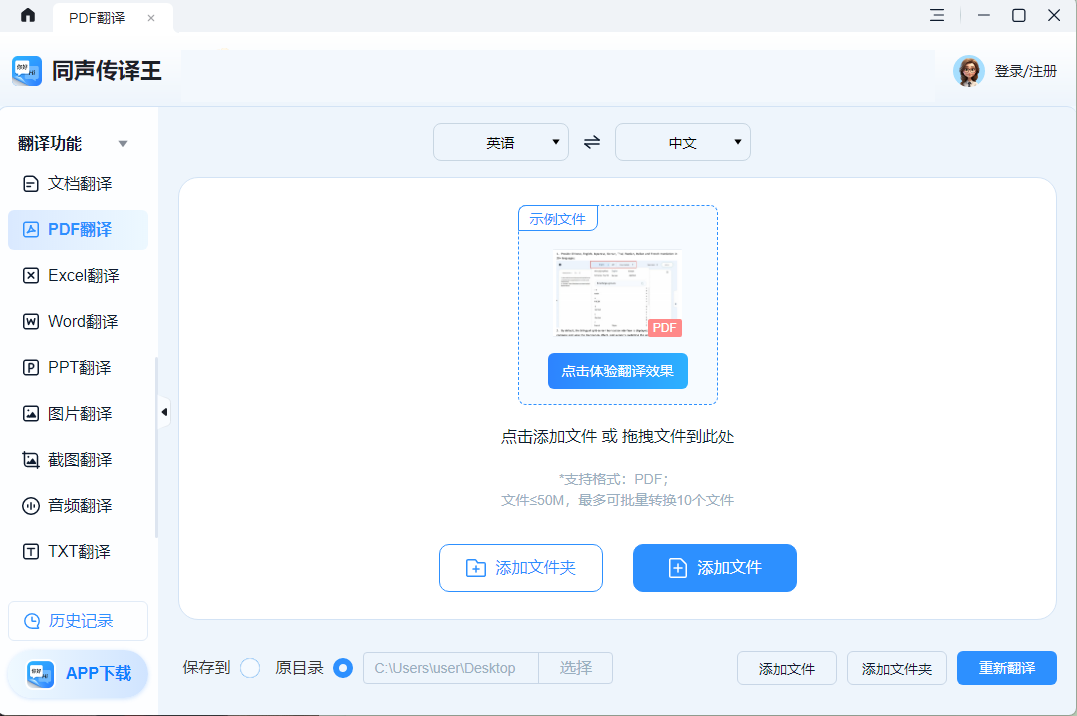
Task: Click bottom bar 添加文件夹 button
Action: pyautogui.click(x=897, y=668)
